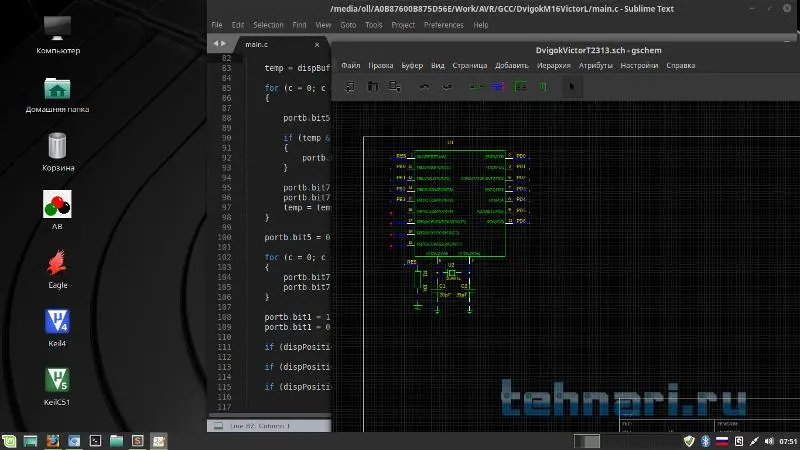
Task: Click the workspace switcher in the panel
Action: [x=587, y=441]
